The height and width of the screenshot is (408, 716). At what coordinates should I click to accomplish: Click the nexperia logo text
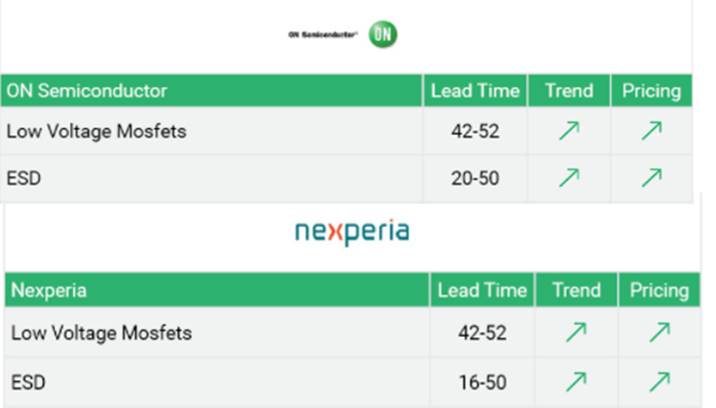(x=352, y=232)
